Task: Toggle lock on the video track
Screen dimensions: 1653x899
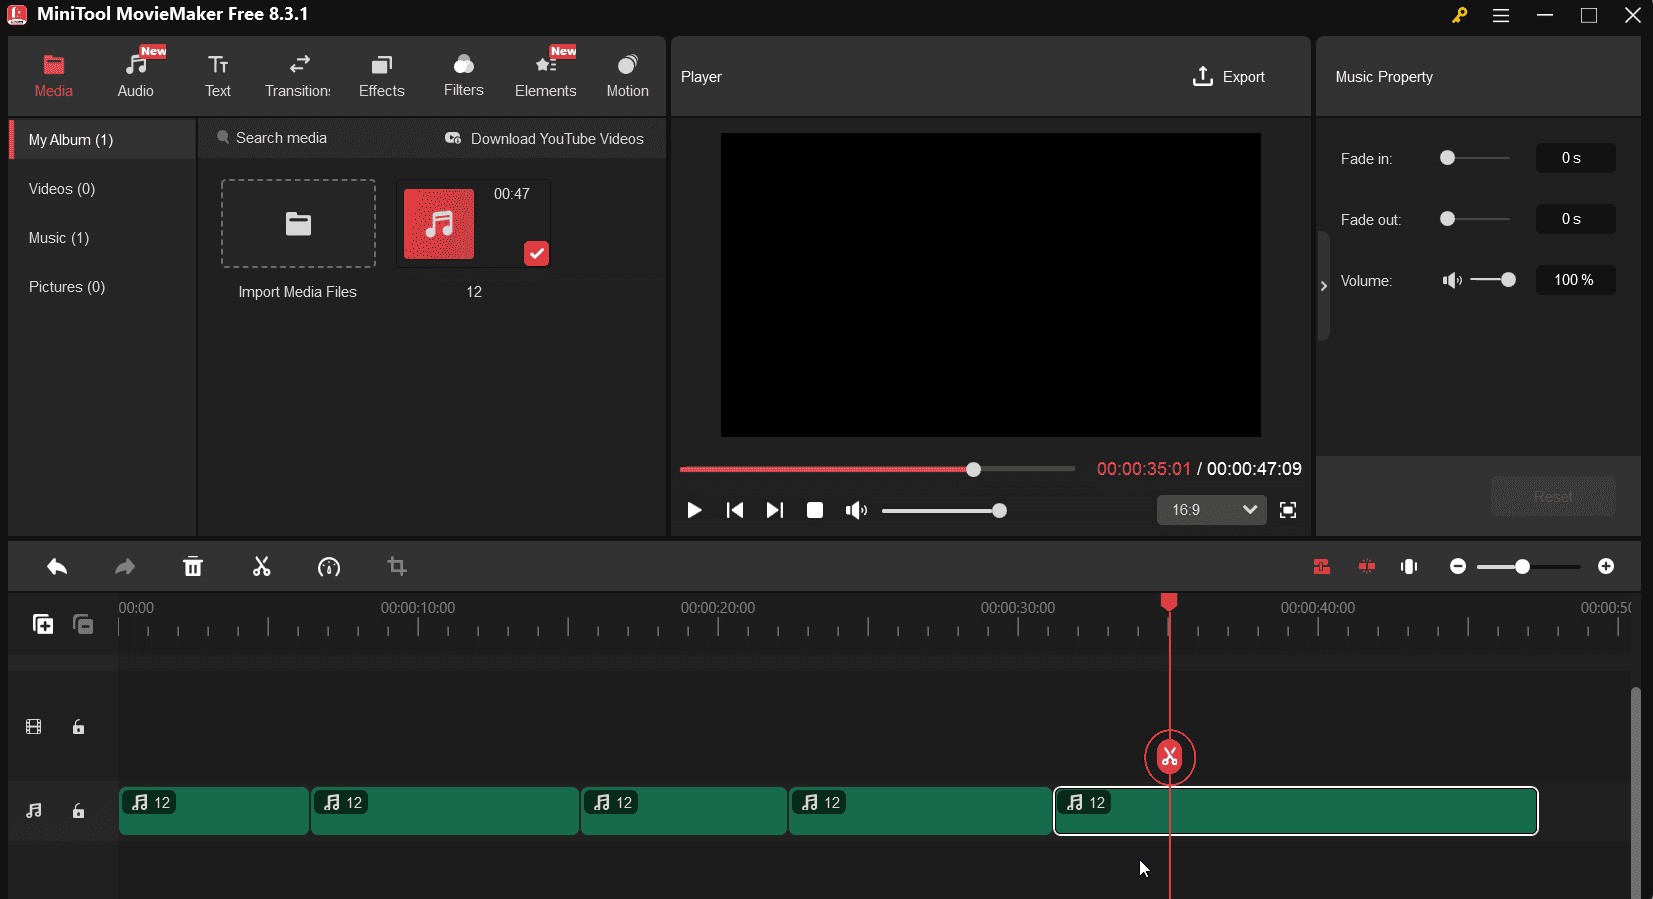Action: (x=78, y=727)
